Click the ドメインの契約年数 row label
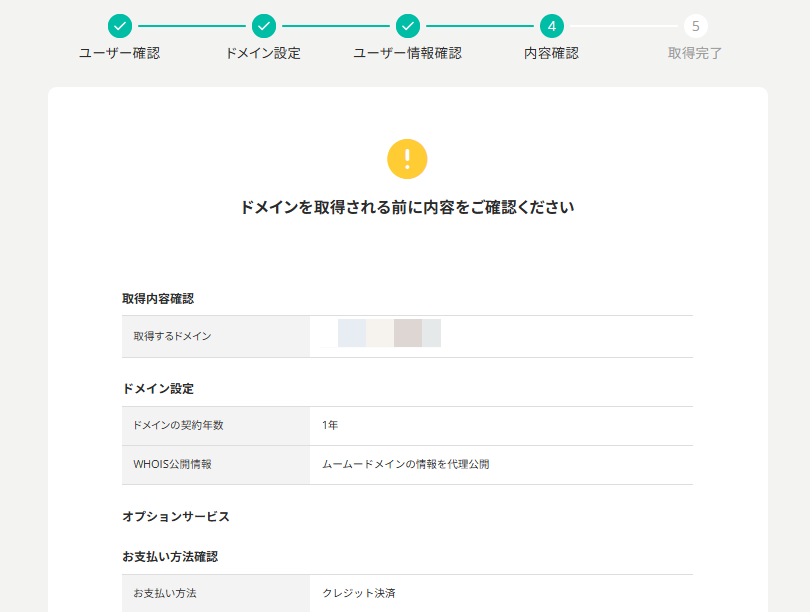Viewport: 810px width, 612px height. [178, 425]
